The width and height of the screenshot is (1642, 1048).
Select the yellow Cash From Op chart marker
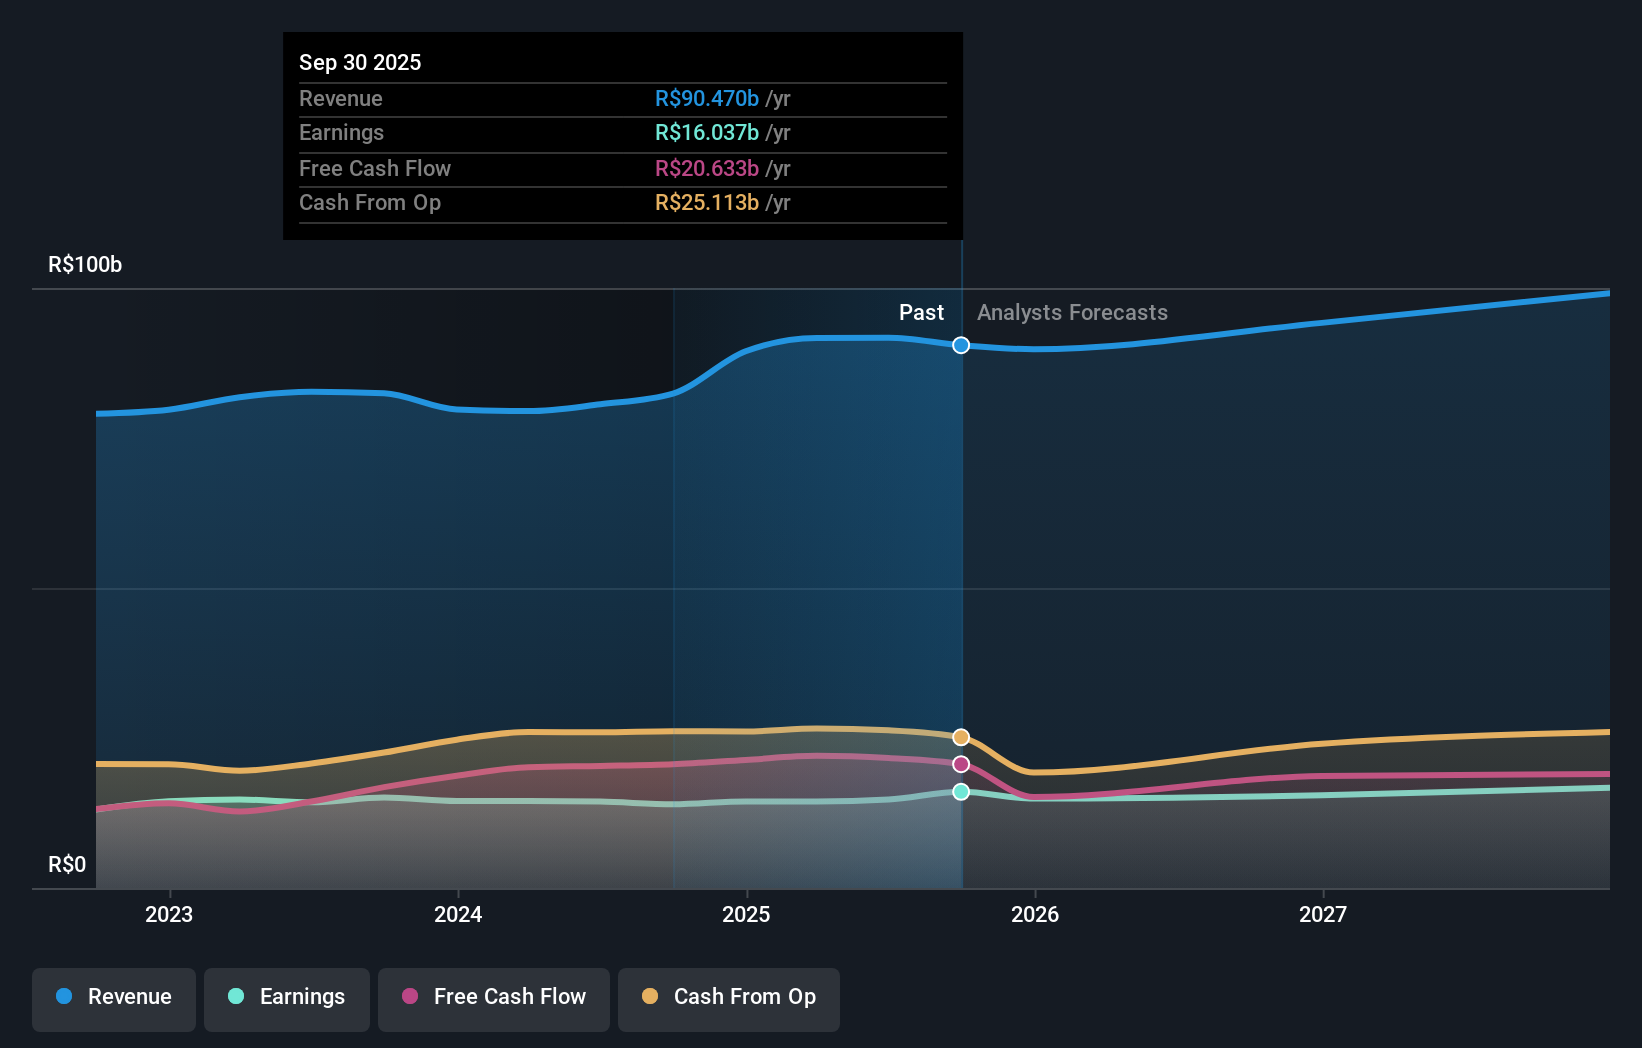point(961,736)
